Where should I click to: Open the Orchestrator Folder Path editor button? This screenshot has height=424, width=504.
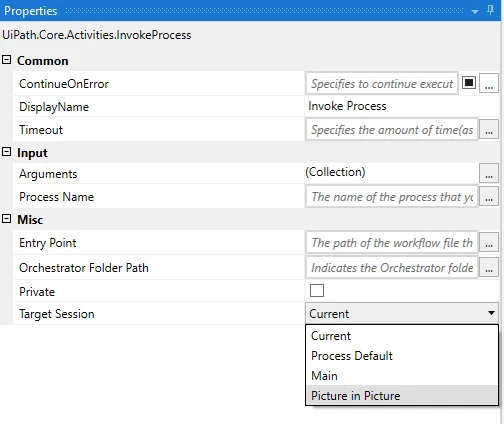coord(489,268)
